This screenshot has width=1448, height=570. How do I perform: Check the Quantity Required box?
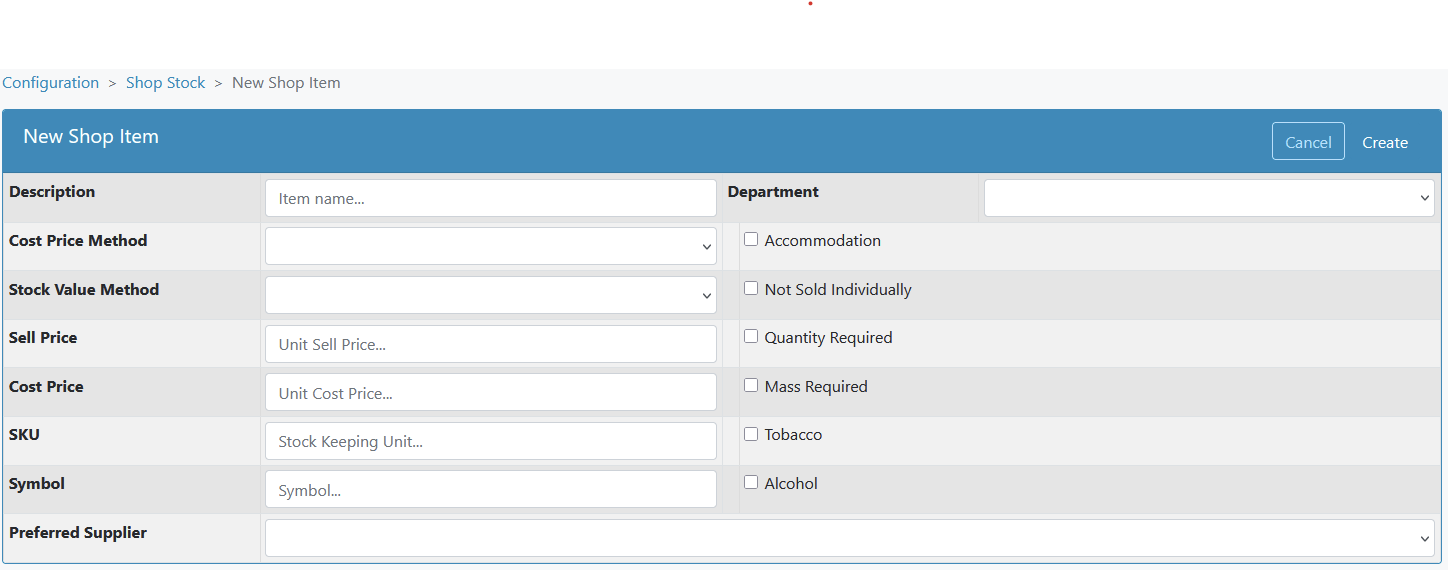751,336
